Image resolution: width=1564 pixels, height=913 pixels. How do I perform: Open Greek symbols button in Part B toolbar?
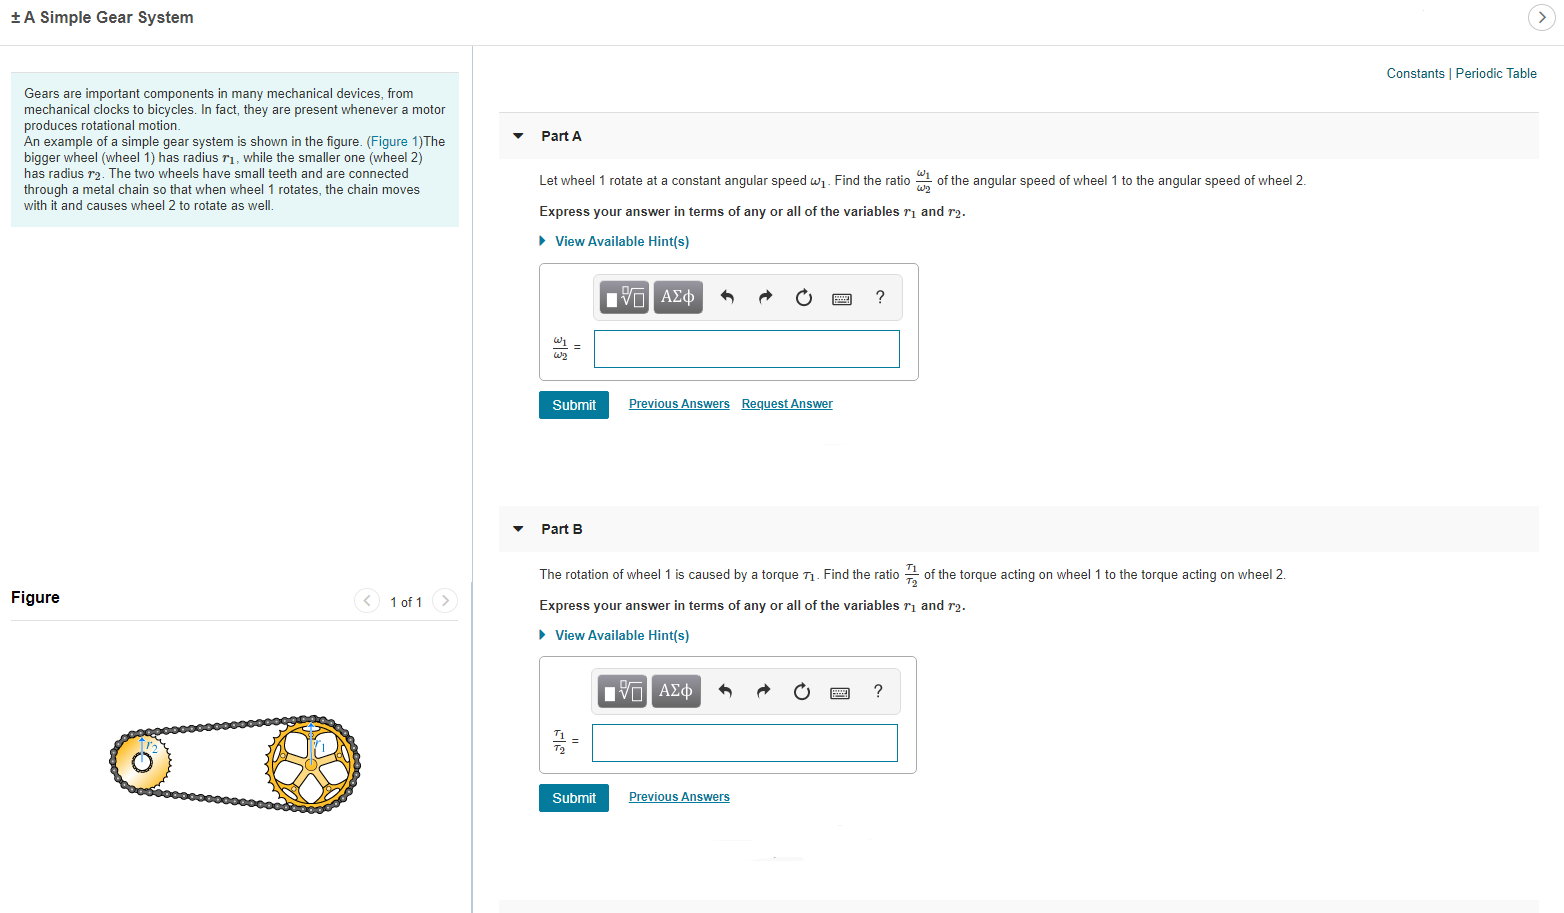(x=676, y=691)
